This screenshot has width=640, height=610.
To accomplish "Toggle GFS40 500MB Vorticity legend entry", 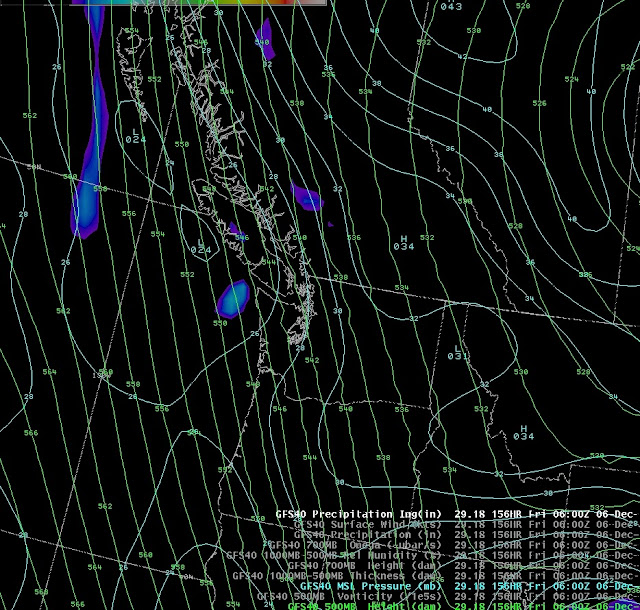I will tap(448, 596).
